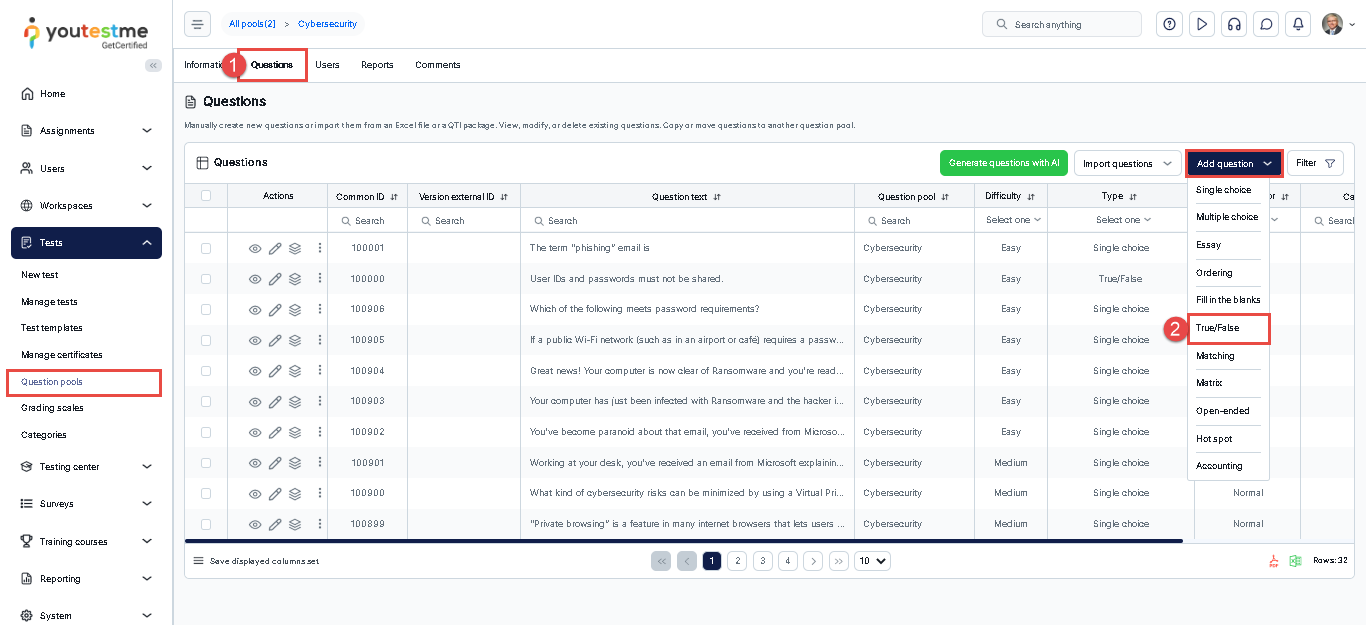Export table to PDF icon

point(1273,561)
